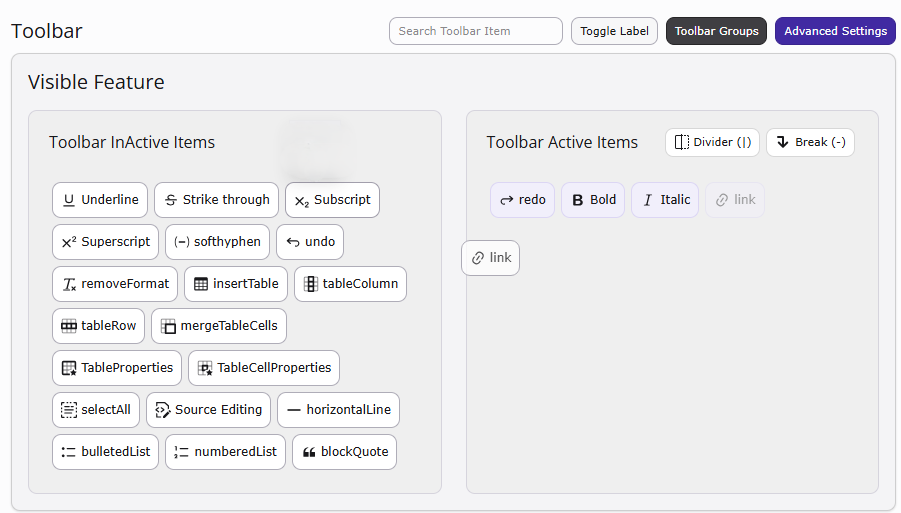Image resolution: width=901 pixels, height=513 pixels.
Task: Select the redo active item
Action: (522, 200)
